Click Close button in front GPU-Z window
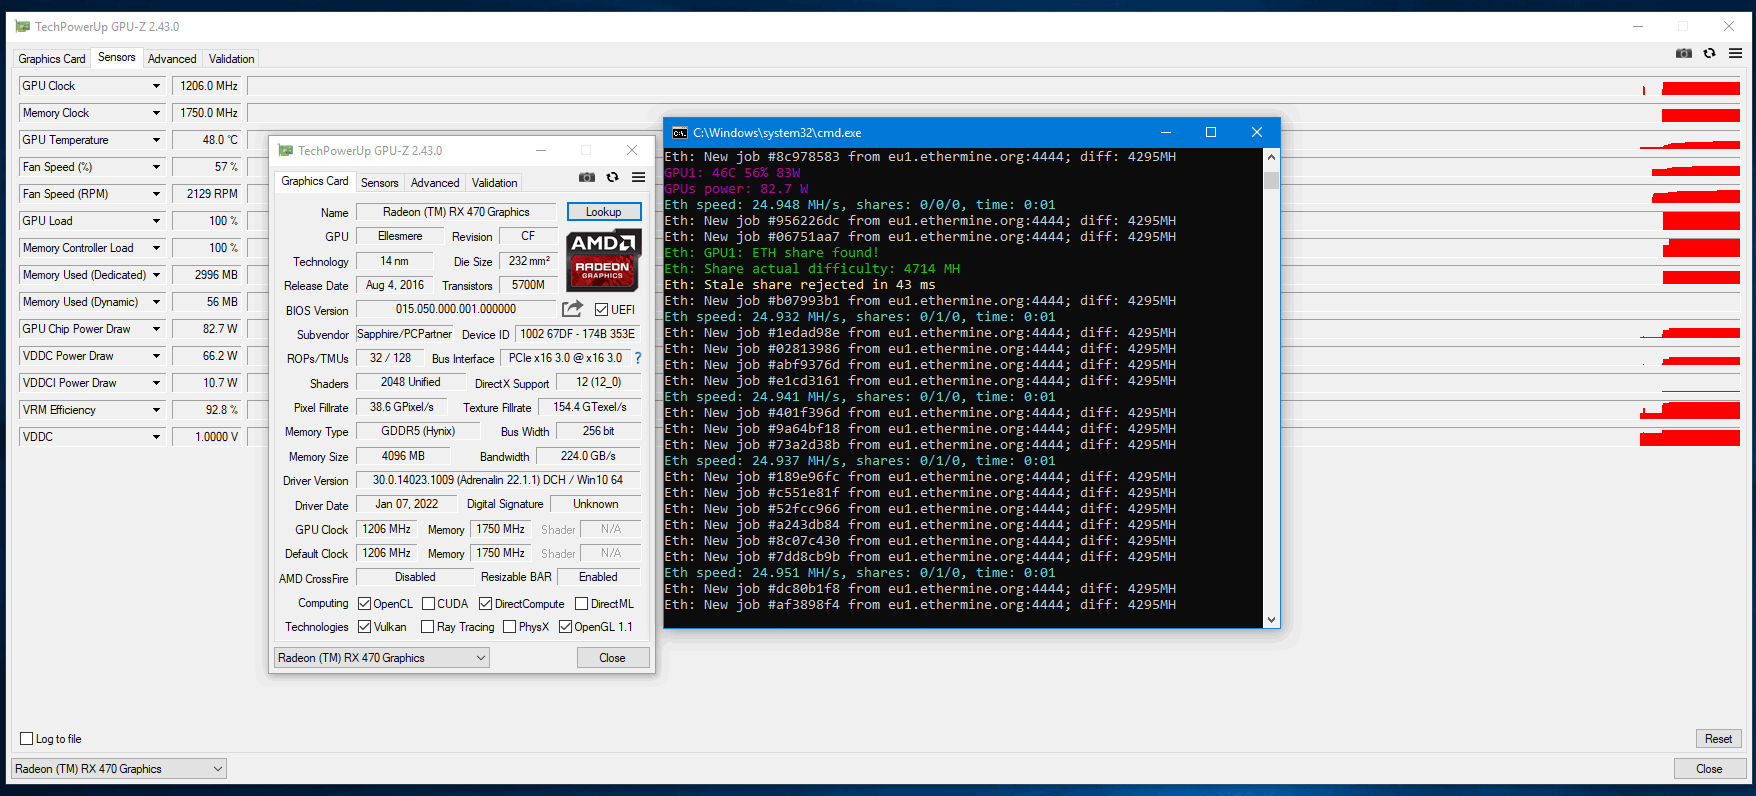Image resolution: width=1756 pixels, height=796 pixels. (x=613, y=658)
